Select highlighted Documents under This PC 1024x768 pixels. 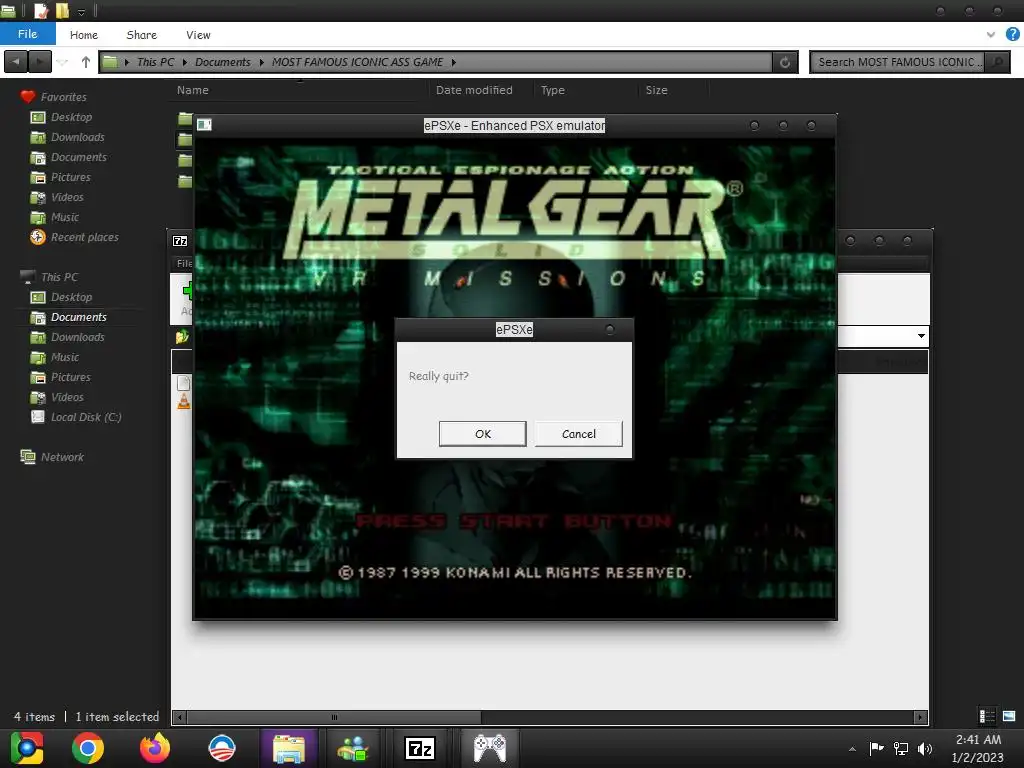78,317
